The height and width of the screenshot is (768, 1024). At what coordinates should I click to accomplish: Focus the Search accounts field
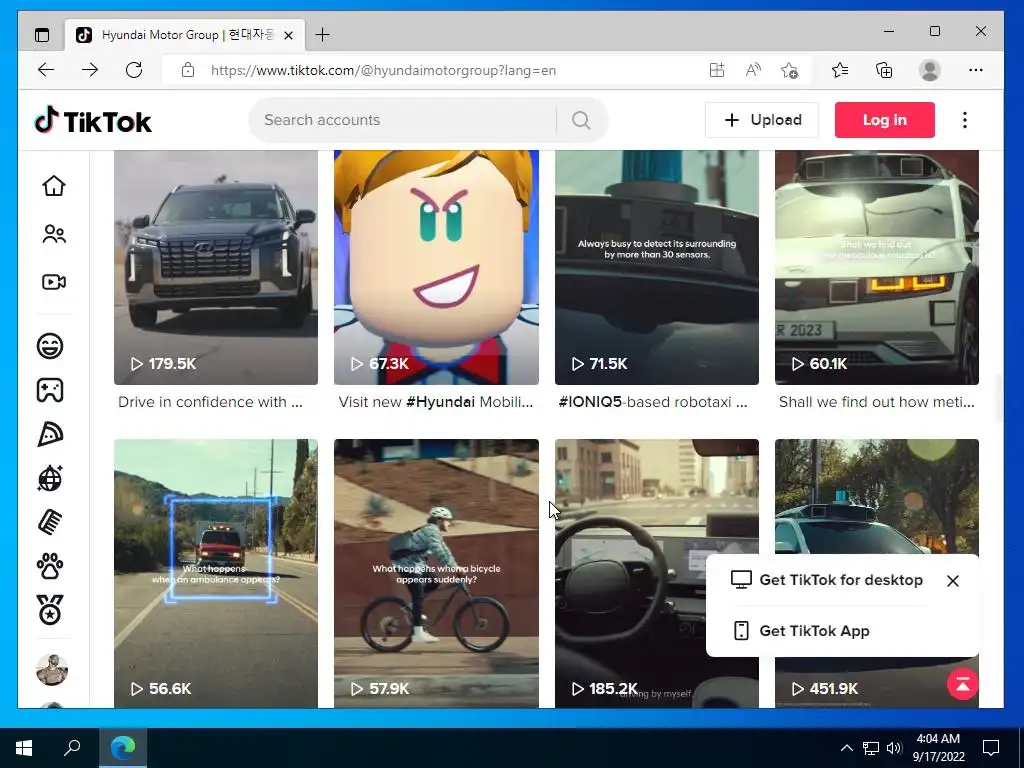tap(403, 120)
